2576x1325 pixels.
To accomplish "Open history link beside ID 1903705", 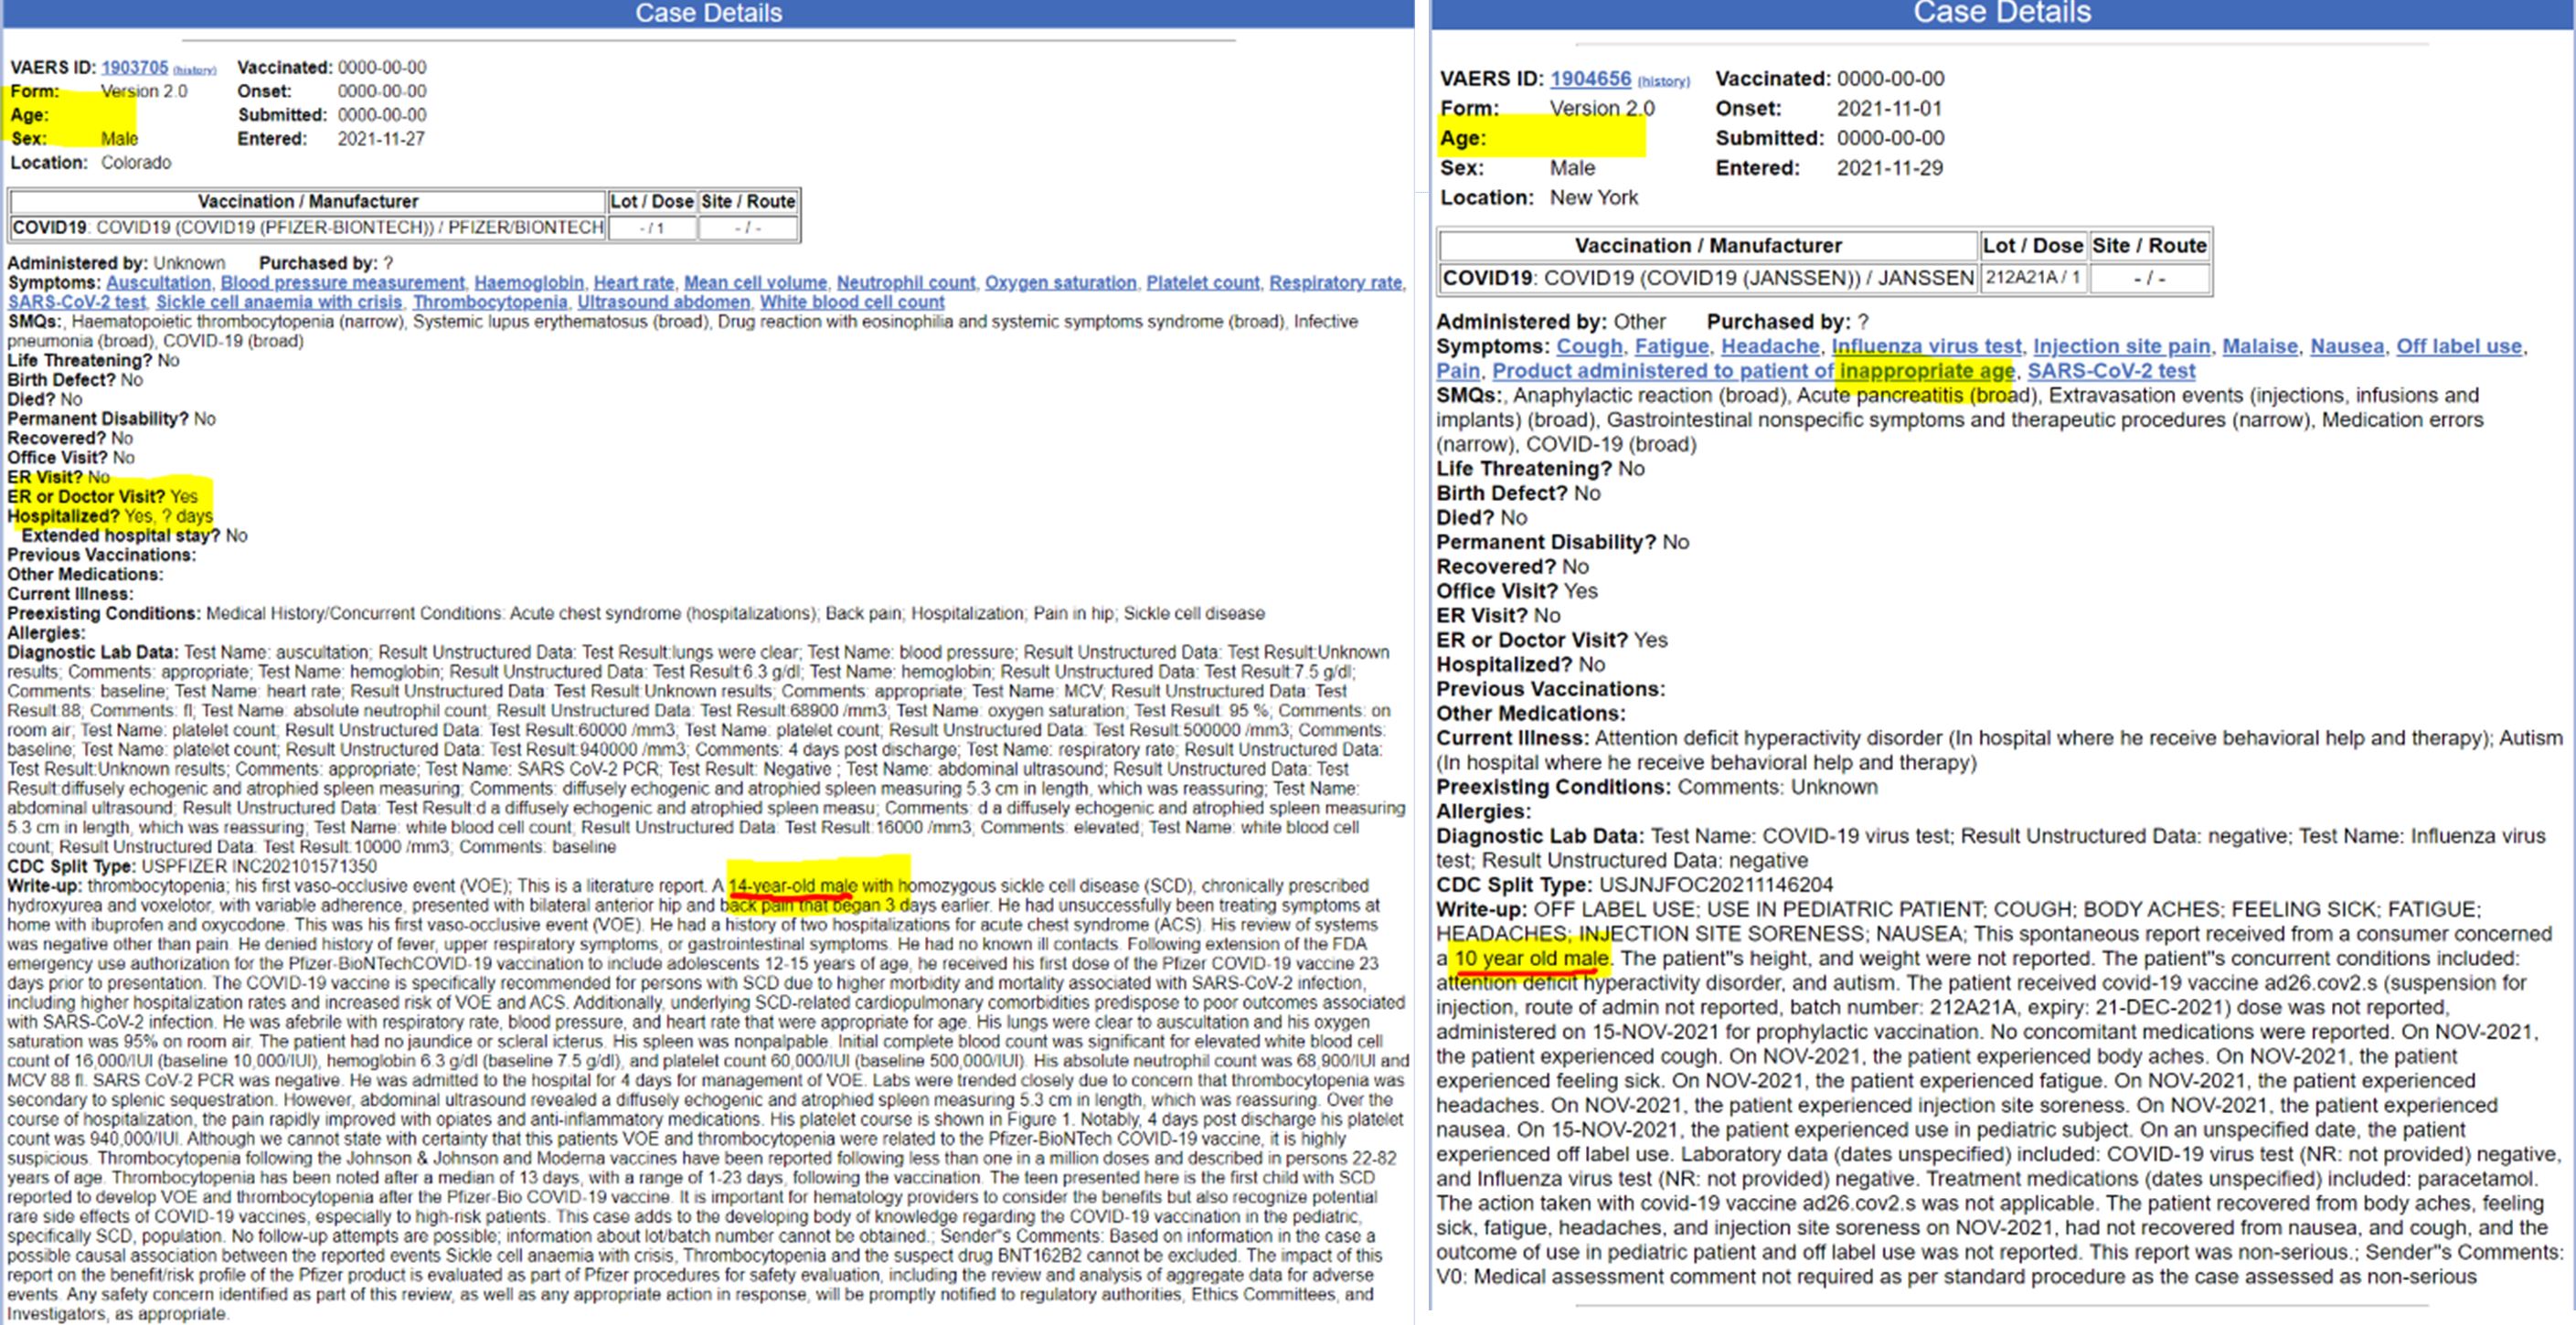I will point(194,70).
